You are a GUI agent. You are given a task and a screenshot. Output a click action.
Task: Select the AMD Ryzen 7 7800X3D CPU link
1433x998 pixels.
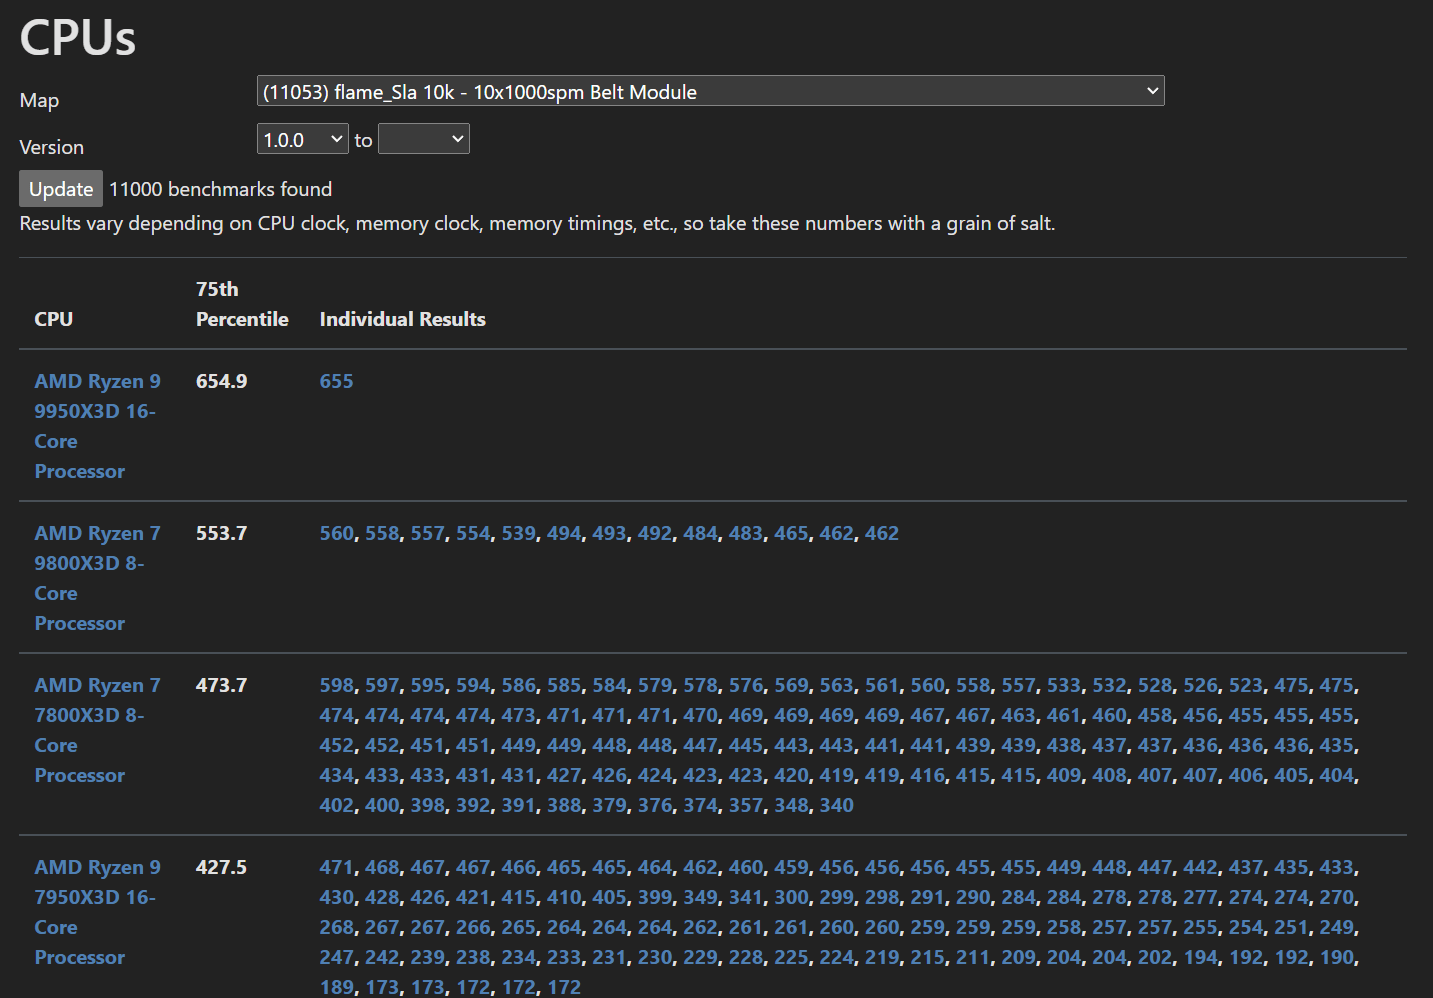(97, 730)
